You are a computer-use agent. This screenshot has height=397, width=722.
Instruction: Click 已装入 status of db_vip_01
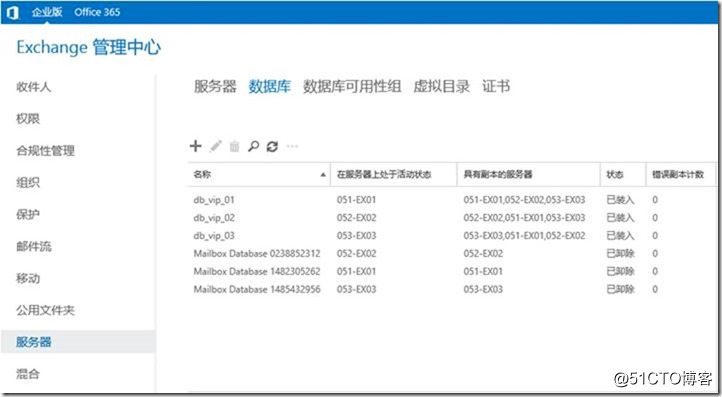620,200
